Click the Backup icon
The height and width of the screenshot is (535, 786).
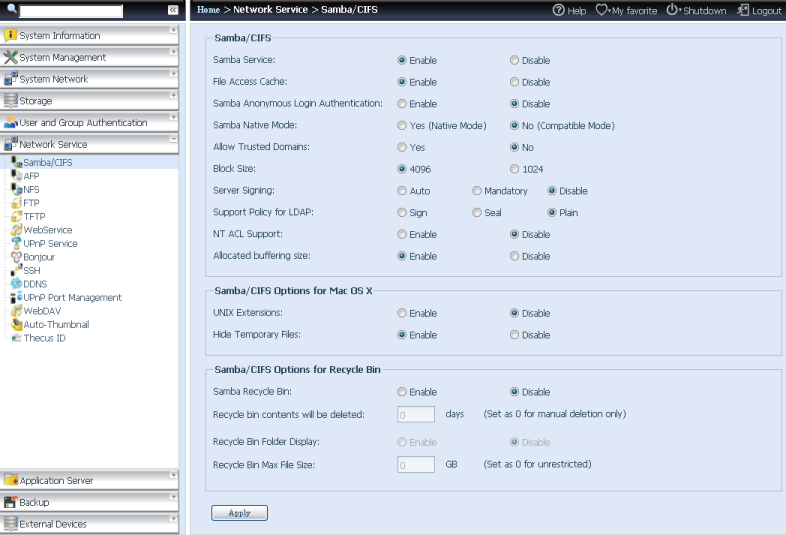click(x=10, y=502)
